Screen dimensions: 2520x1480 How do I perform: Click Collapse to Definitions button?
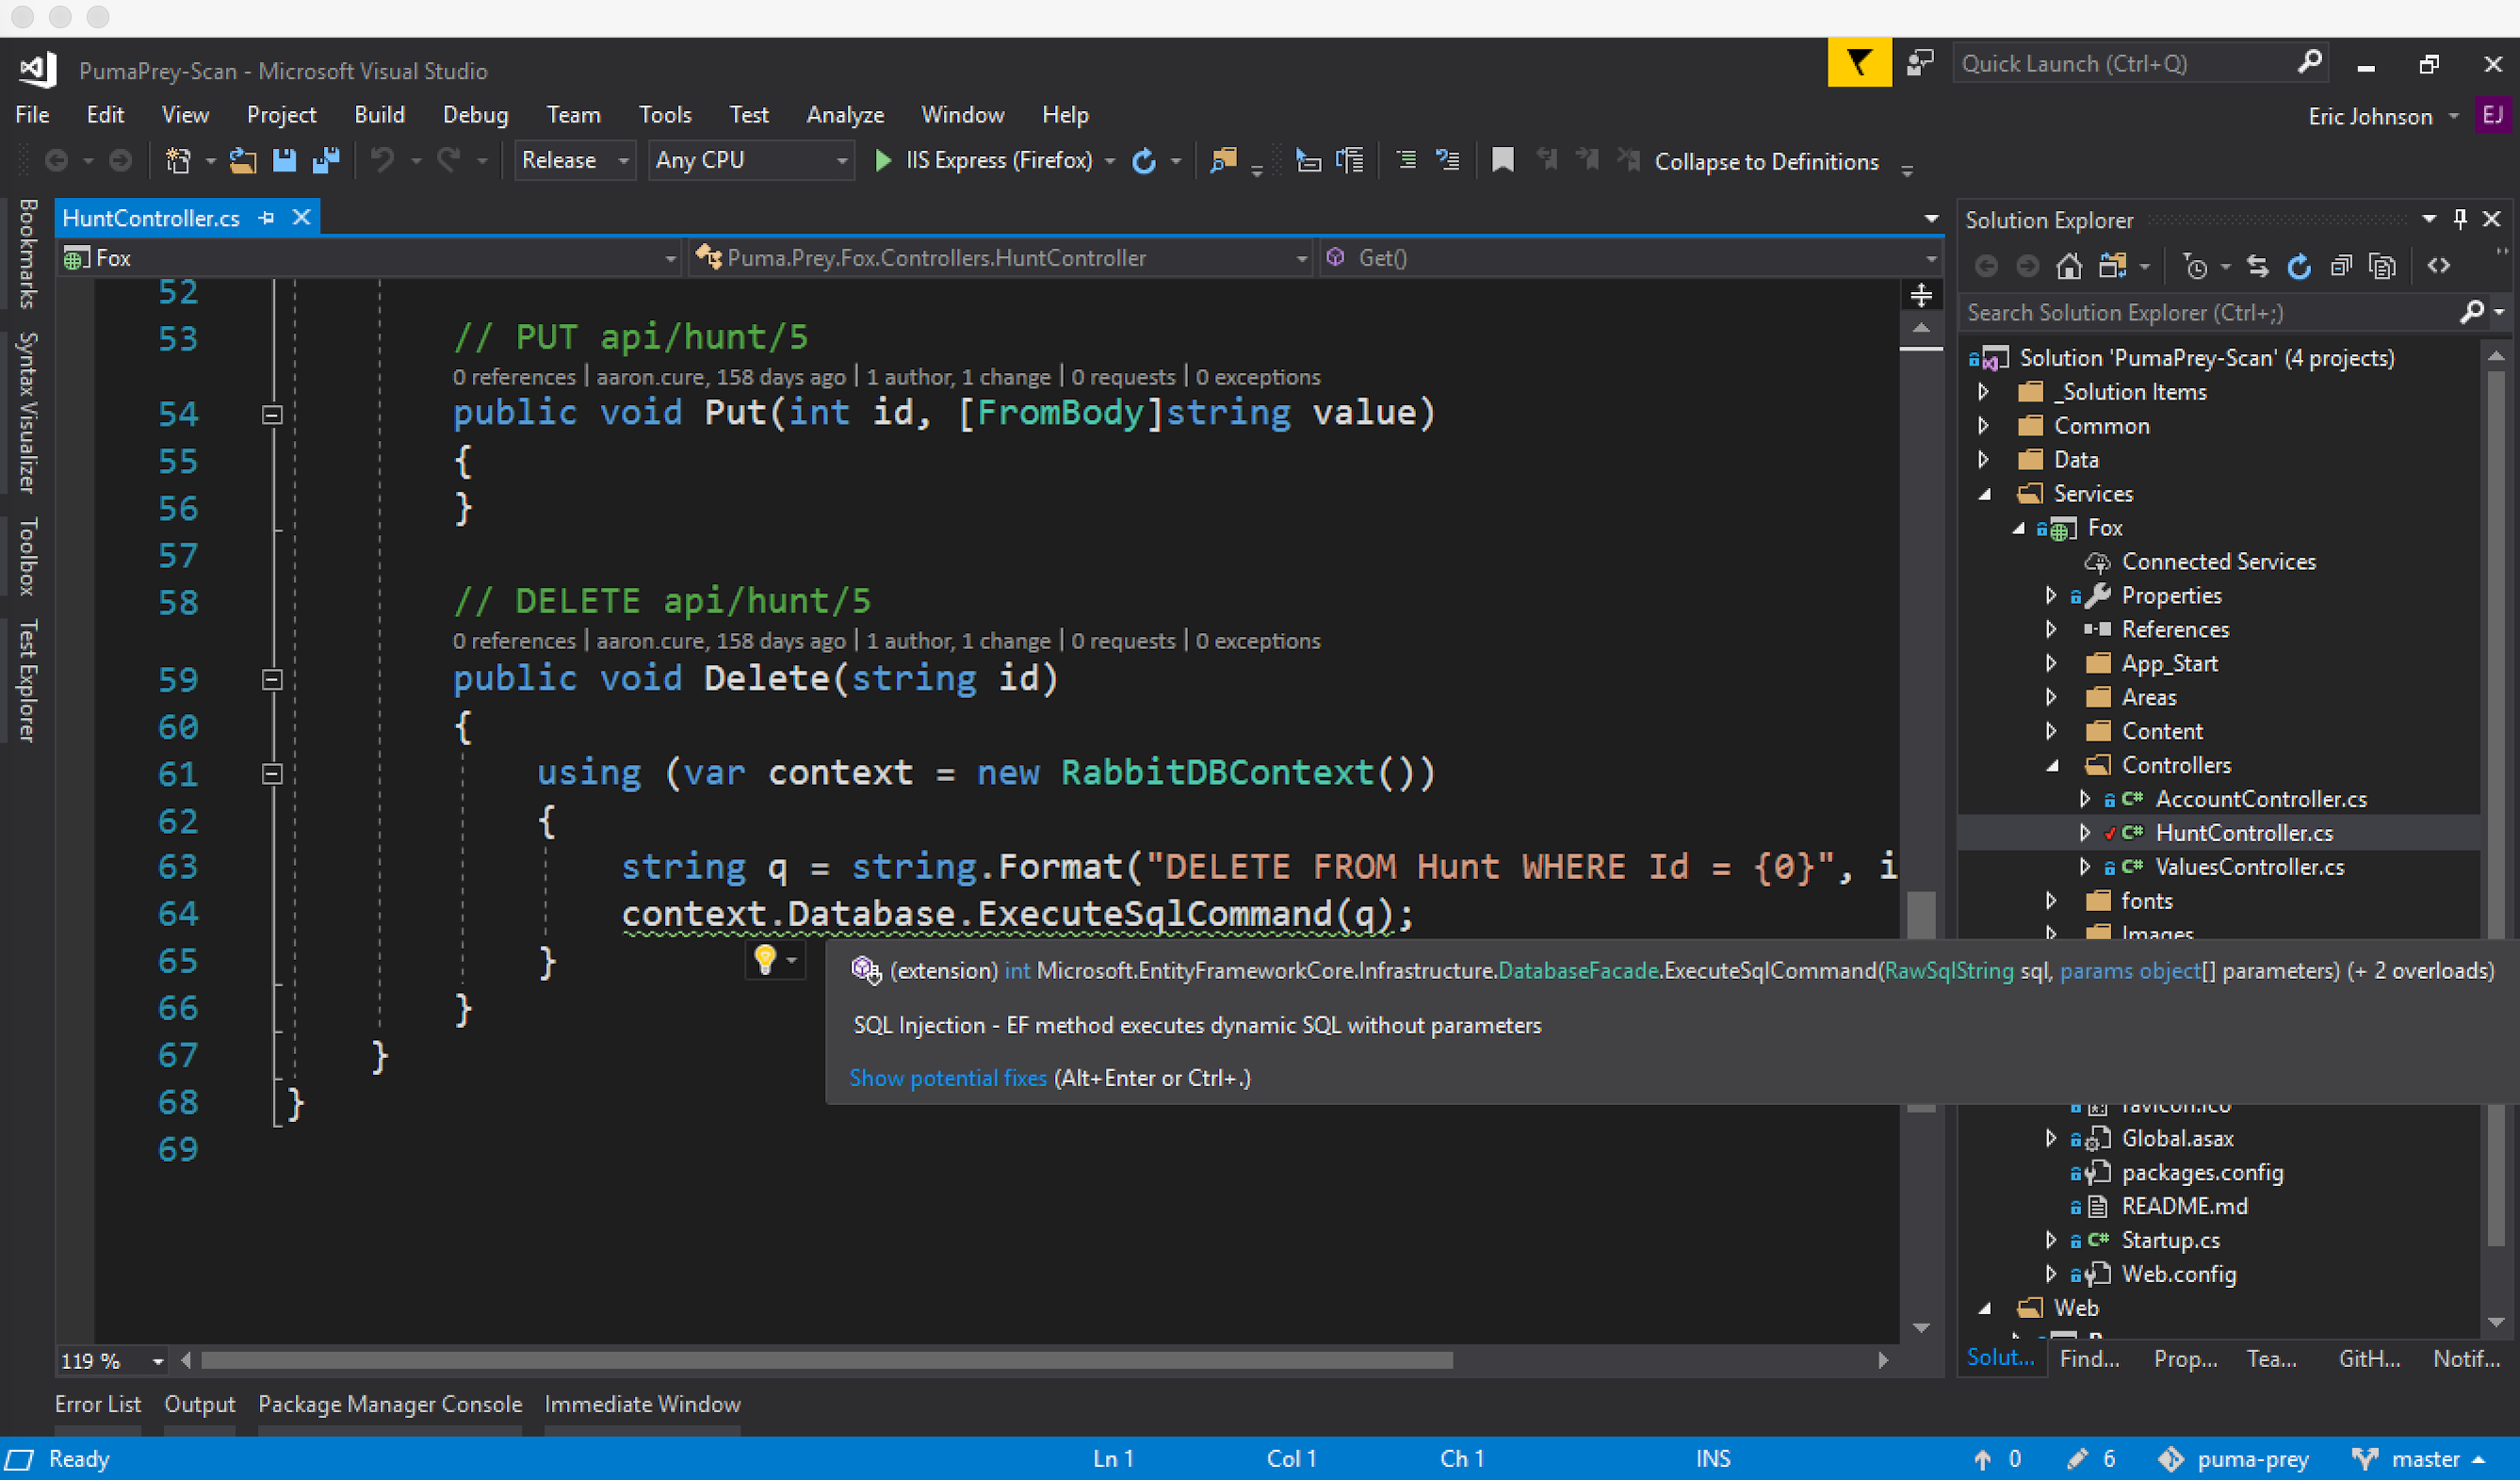1766,162
